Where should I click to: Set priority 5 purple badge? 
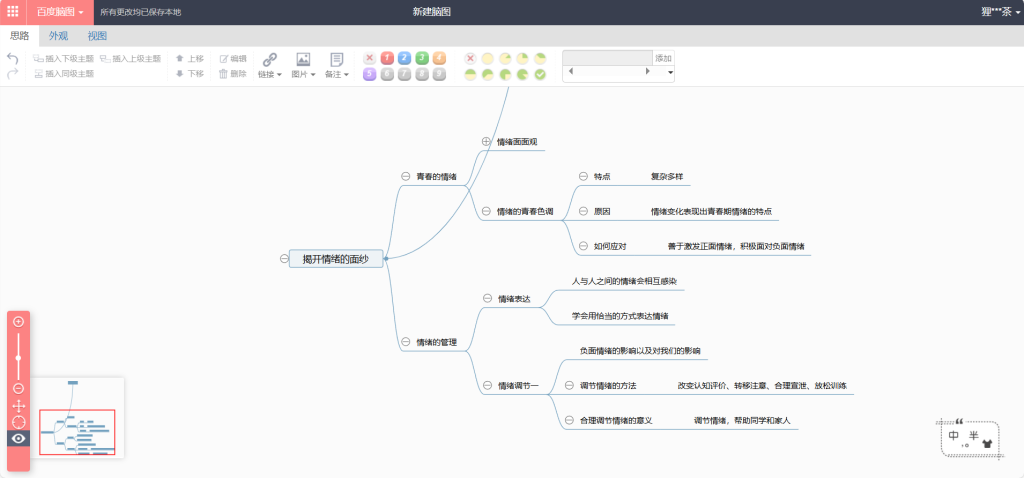(369, 74)
